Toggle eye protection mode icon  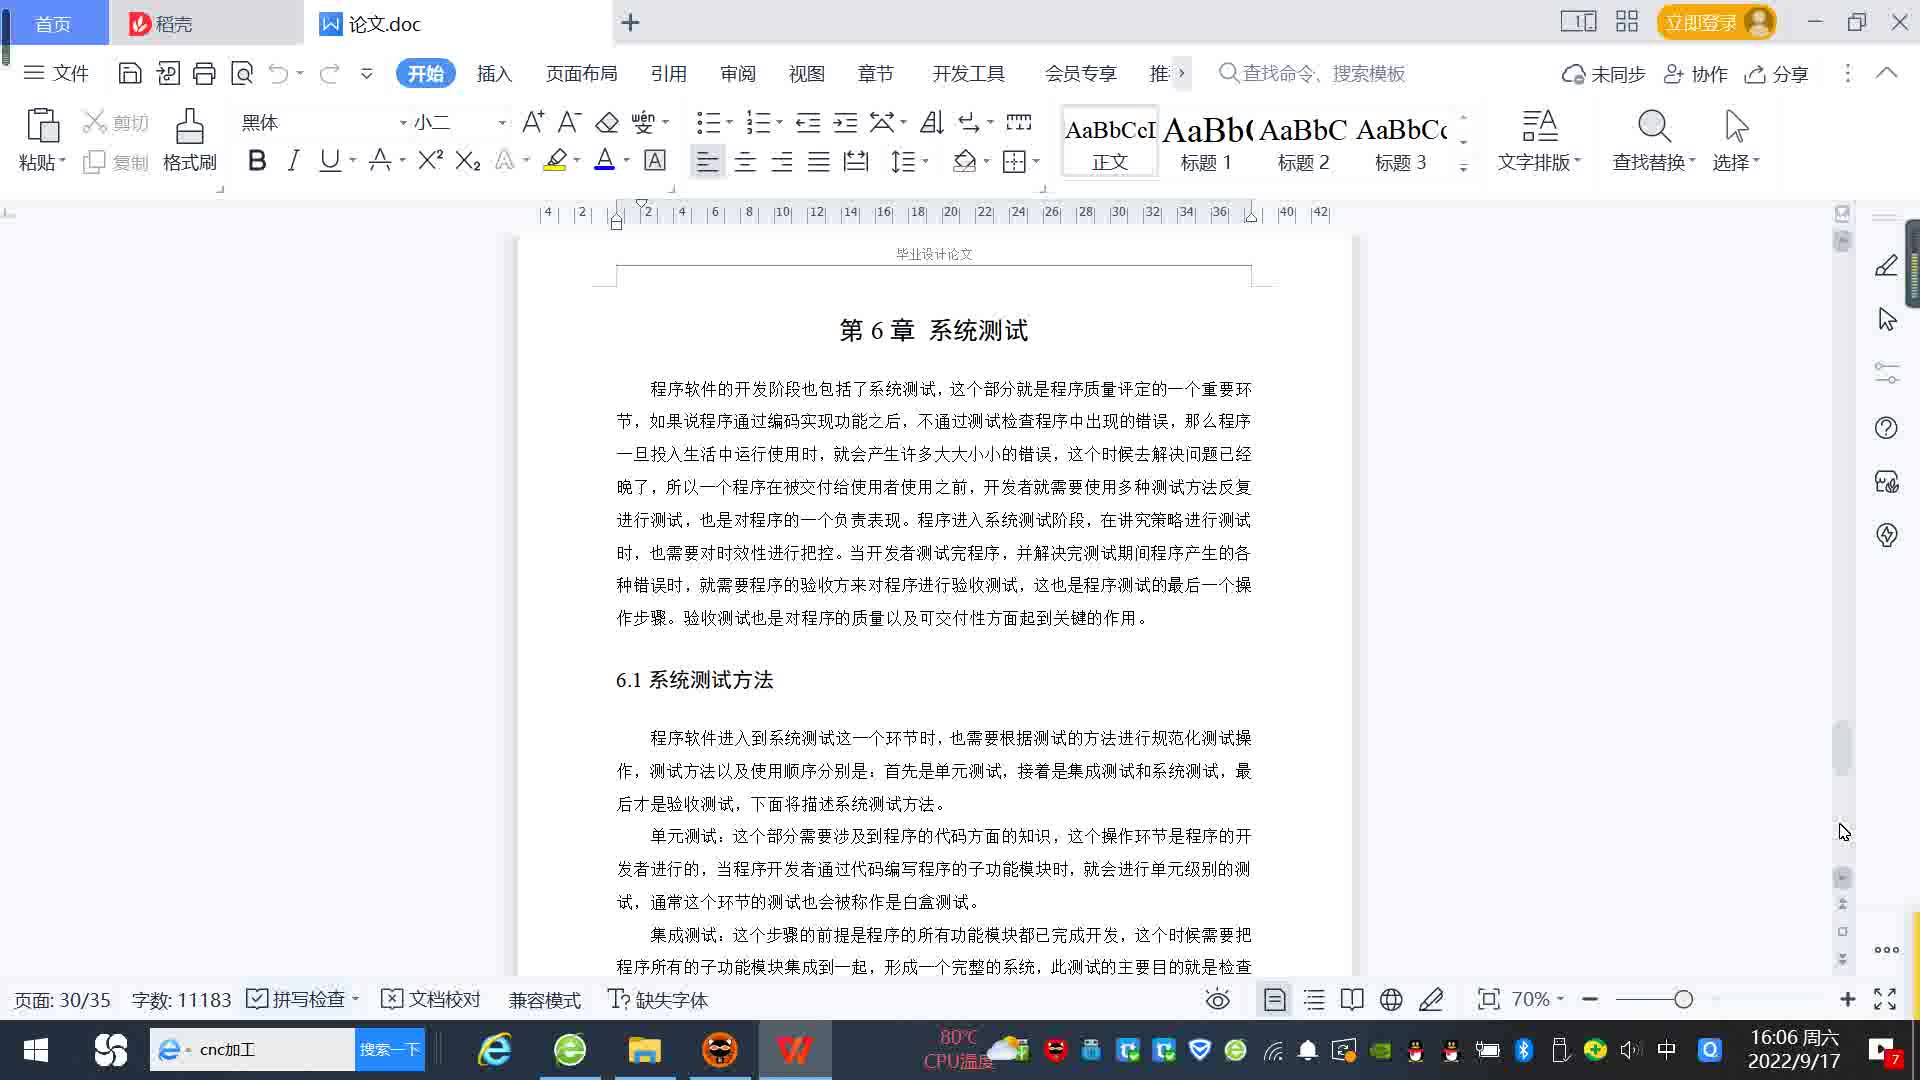tap(1218, 999)
